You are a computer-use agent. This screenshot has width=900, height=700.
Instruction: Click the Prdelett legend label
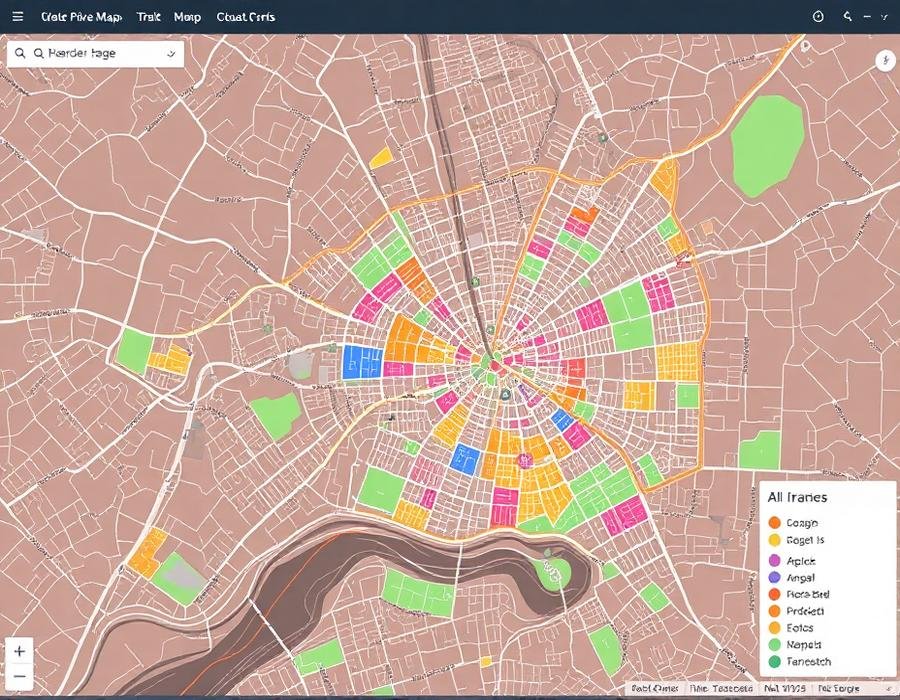pos(805,611)
